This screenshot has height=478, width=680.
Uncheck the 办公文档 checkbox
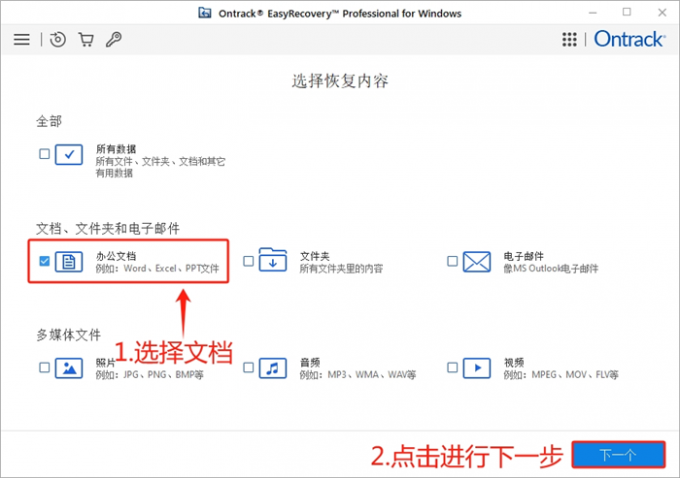pos(44,261)
